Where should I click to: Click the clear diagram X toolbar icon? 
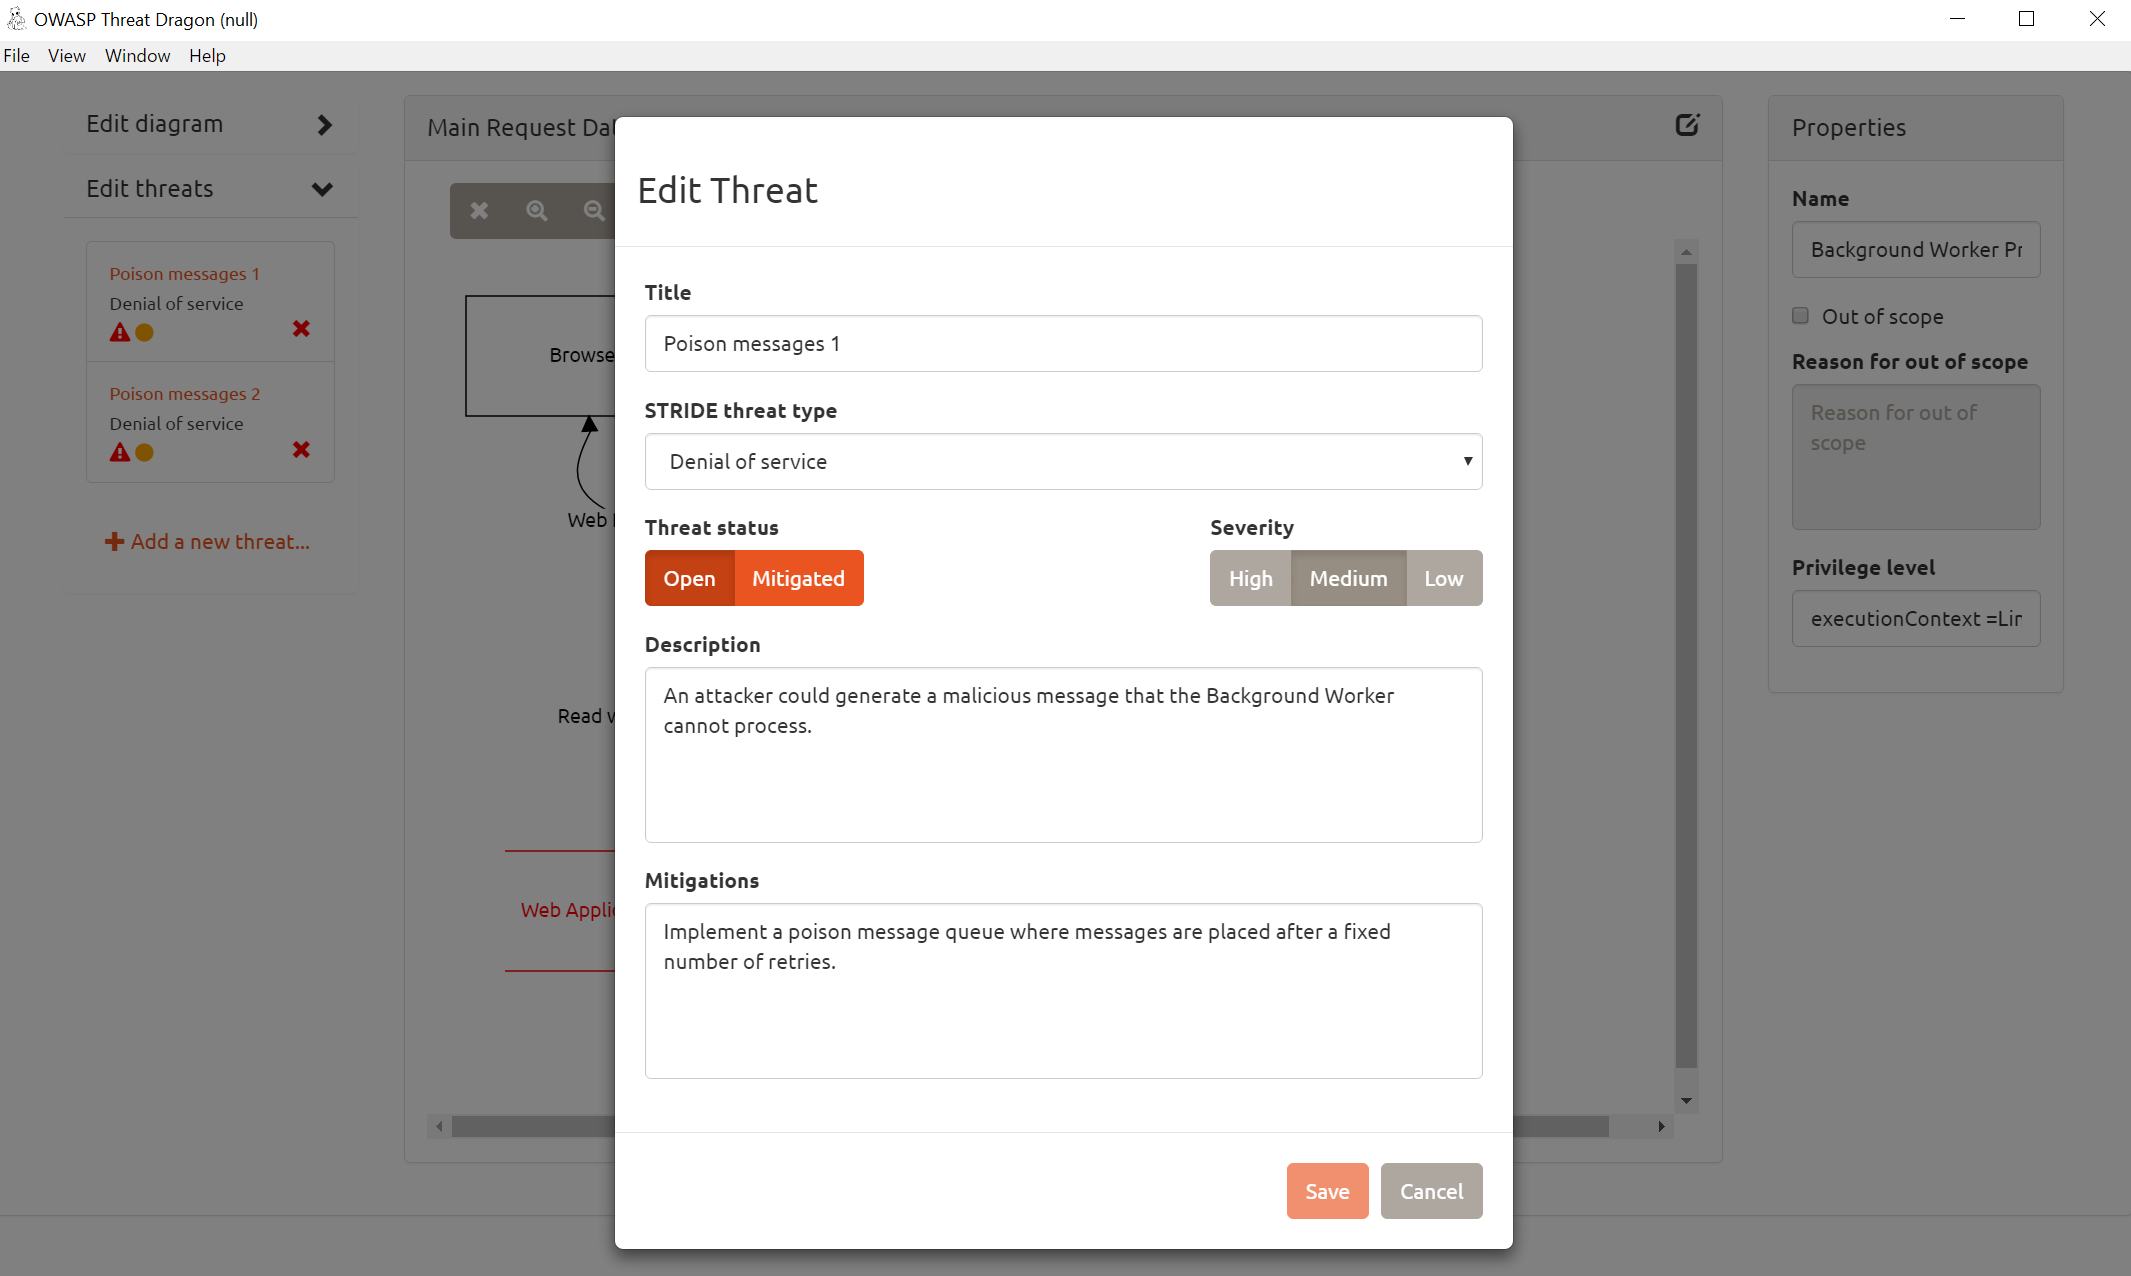coord(479,211)
